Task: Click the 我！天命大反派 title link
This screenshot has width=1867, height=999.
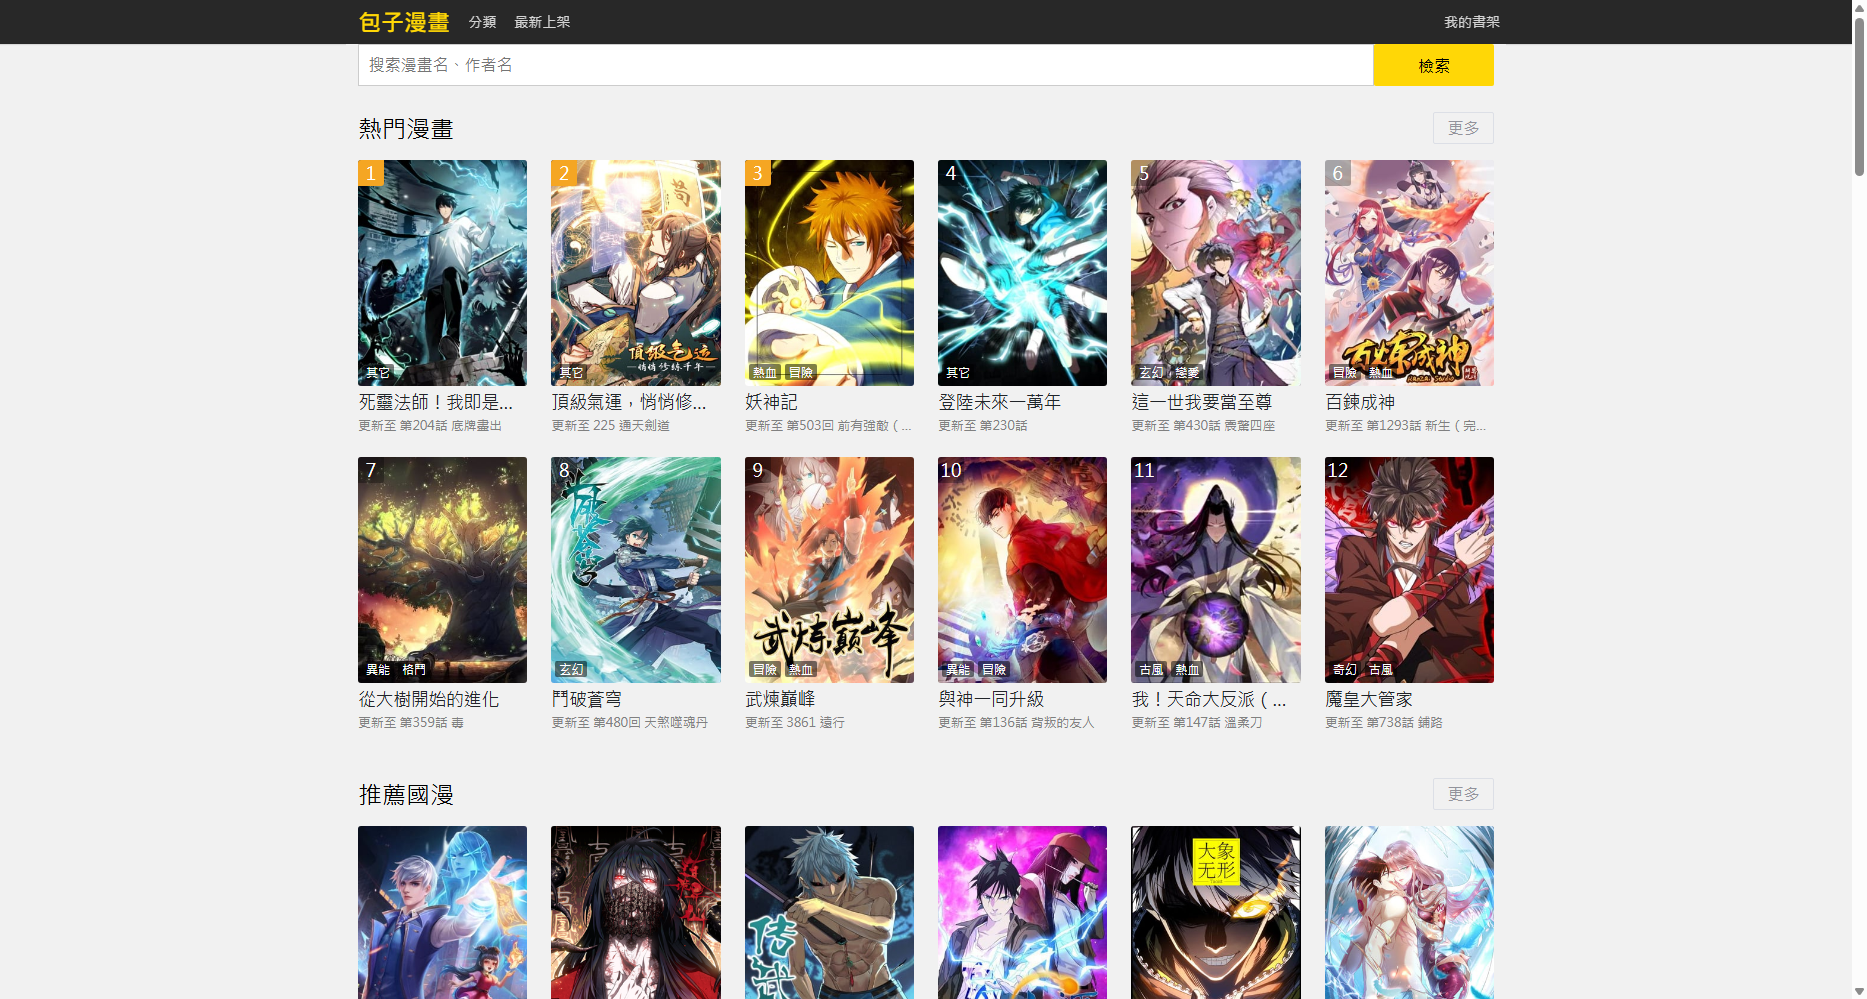Action: click(x=1209, y=699)
